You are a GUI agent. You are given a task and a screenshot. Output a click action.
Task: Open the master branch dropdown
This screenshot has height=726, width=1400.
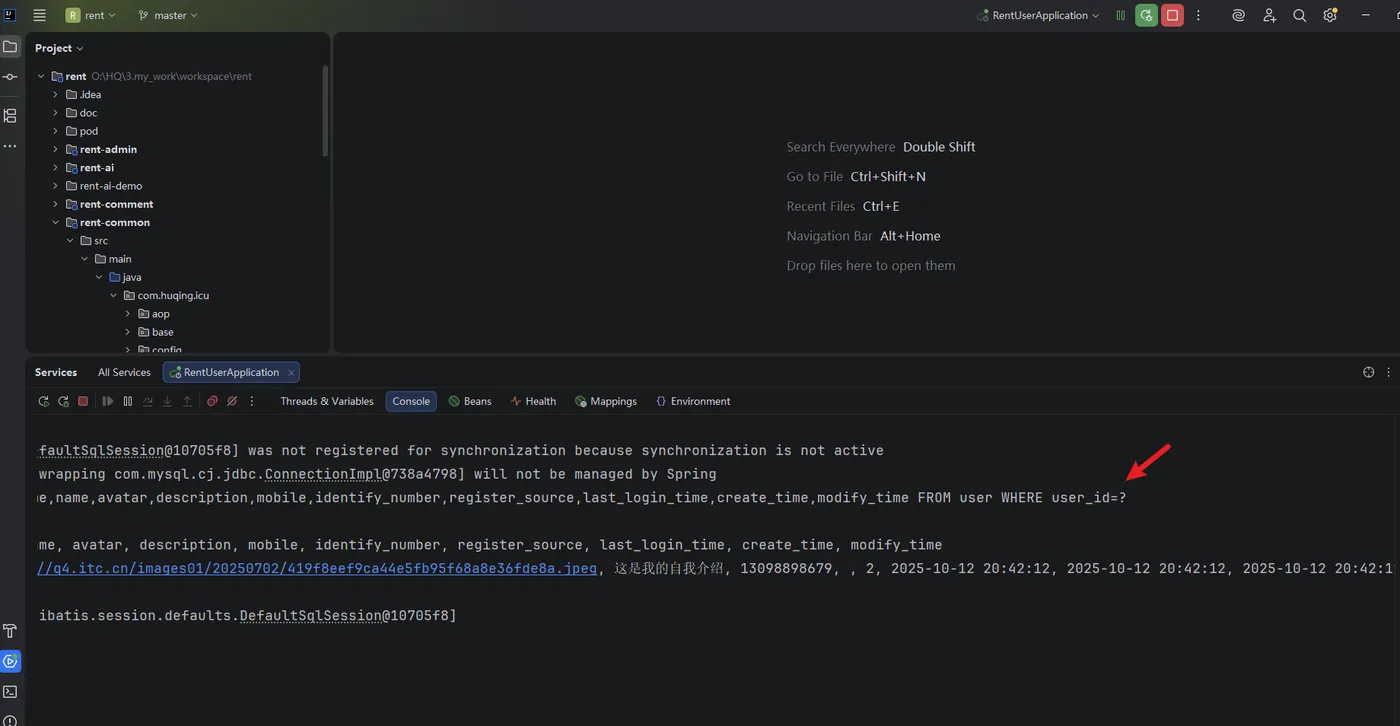point(168,15)
